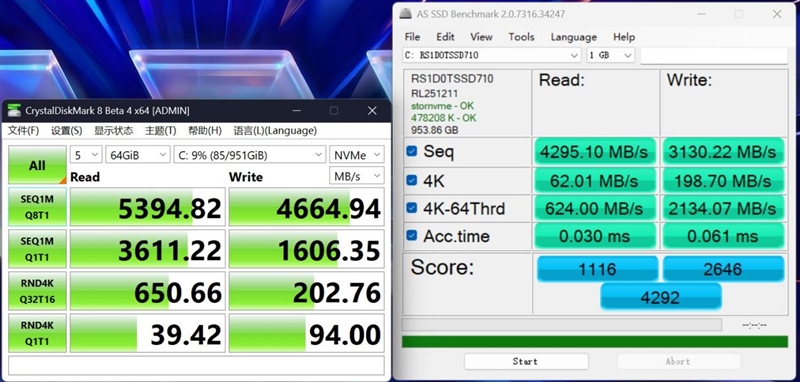This screenshot has height=382, width=800.
Task: Close the AS SSD Benchmark window
Action: (x=777, y=14)
